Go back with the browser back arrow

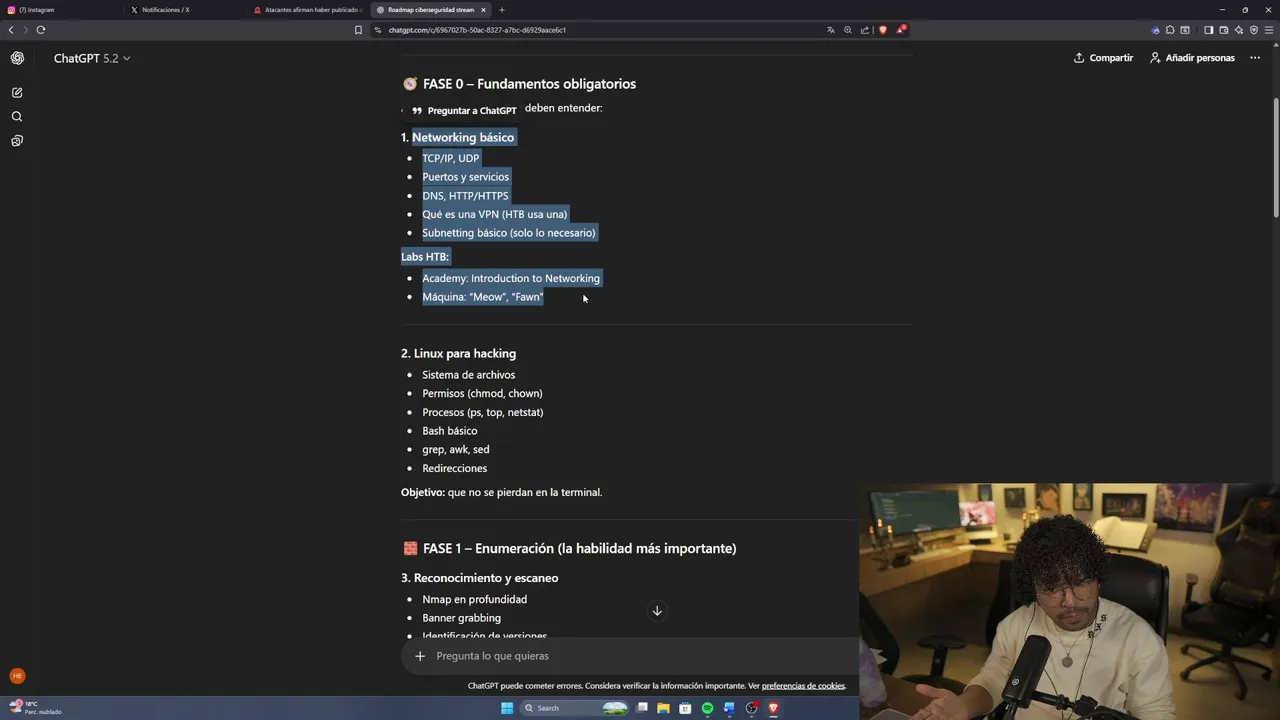pos(11,30)
